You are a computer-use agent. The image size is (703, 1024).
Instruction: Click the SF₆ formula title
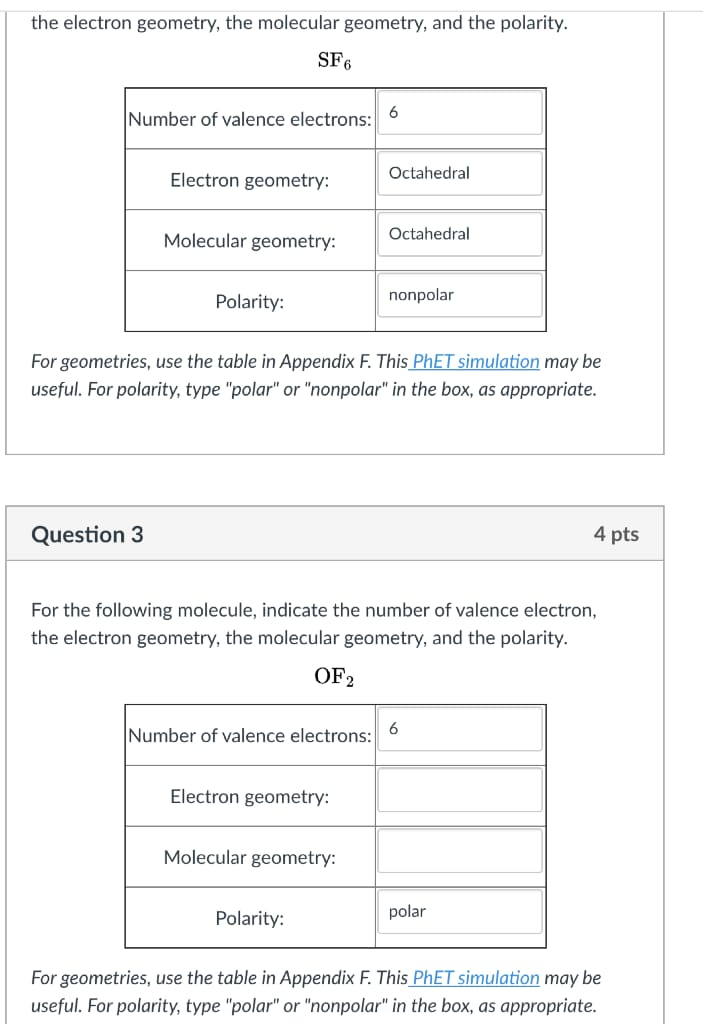(333, 59)
